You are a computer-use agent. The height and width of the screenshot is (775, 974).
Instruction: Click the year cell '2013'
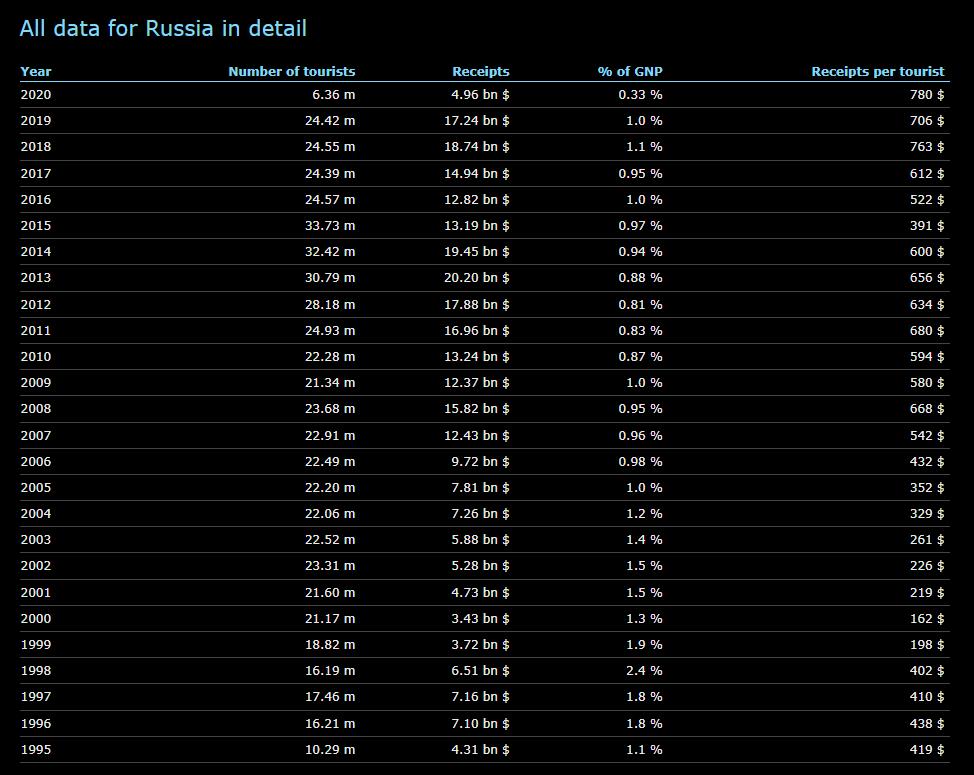[36, 278]
